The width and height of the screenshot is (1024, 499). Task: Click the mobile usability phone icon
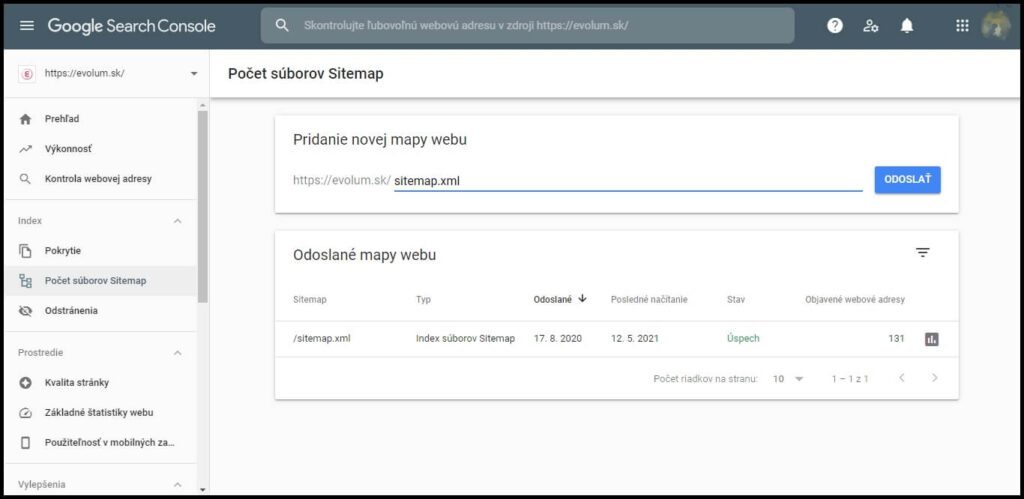25,443
